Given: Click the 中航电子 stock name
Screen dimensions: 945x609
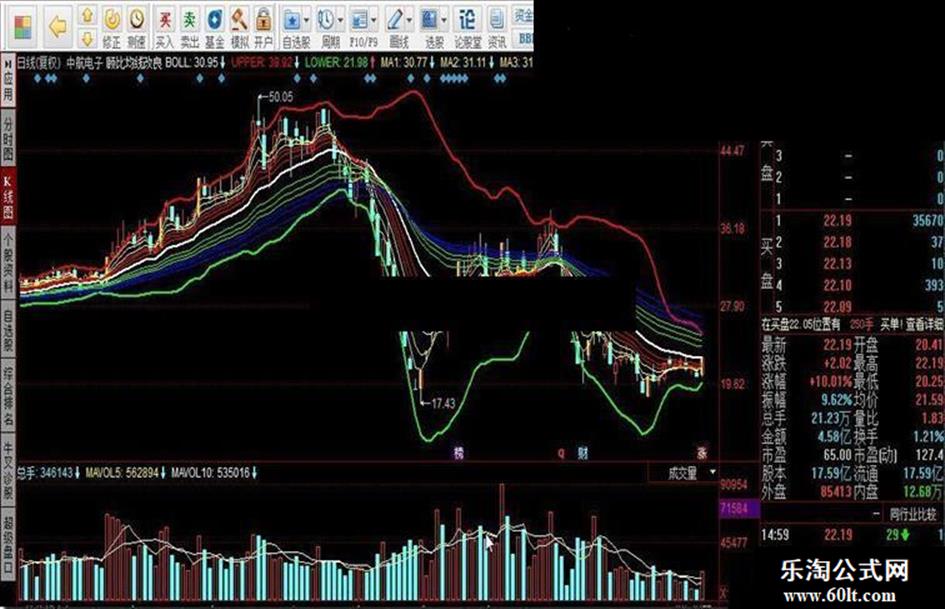Looking at the screenshot, I should tap(84, 62).
